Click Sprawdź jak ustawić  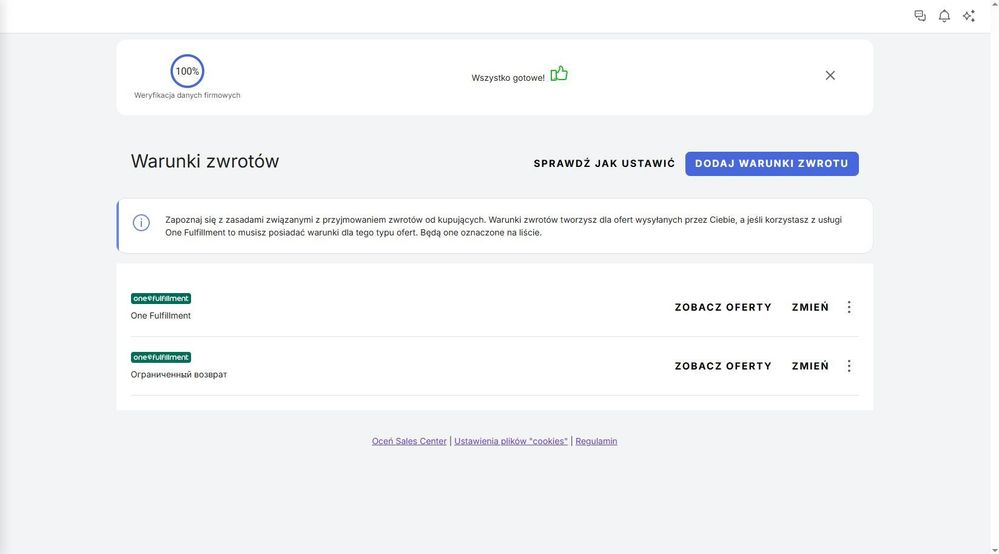tap(604, 164)
